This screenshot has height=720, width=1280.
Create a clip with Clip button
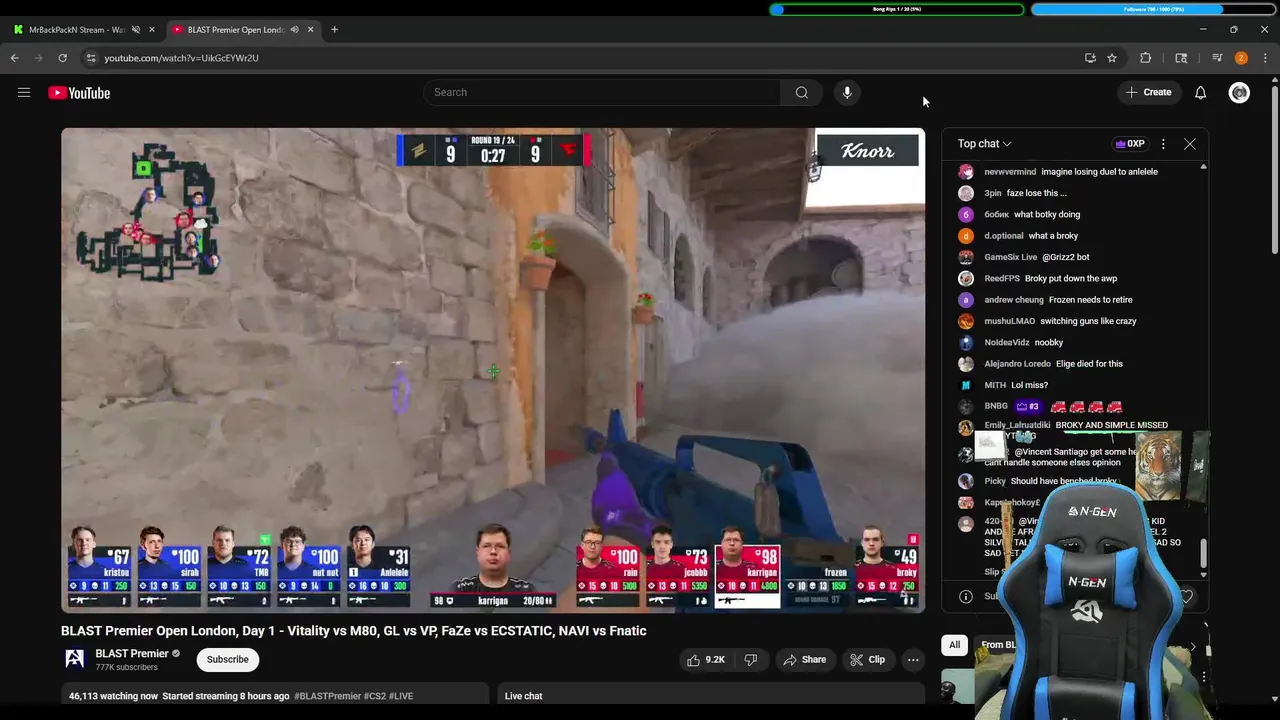point(867,660)
